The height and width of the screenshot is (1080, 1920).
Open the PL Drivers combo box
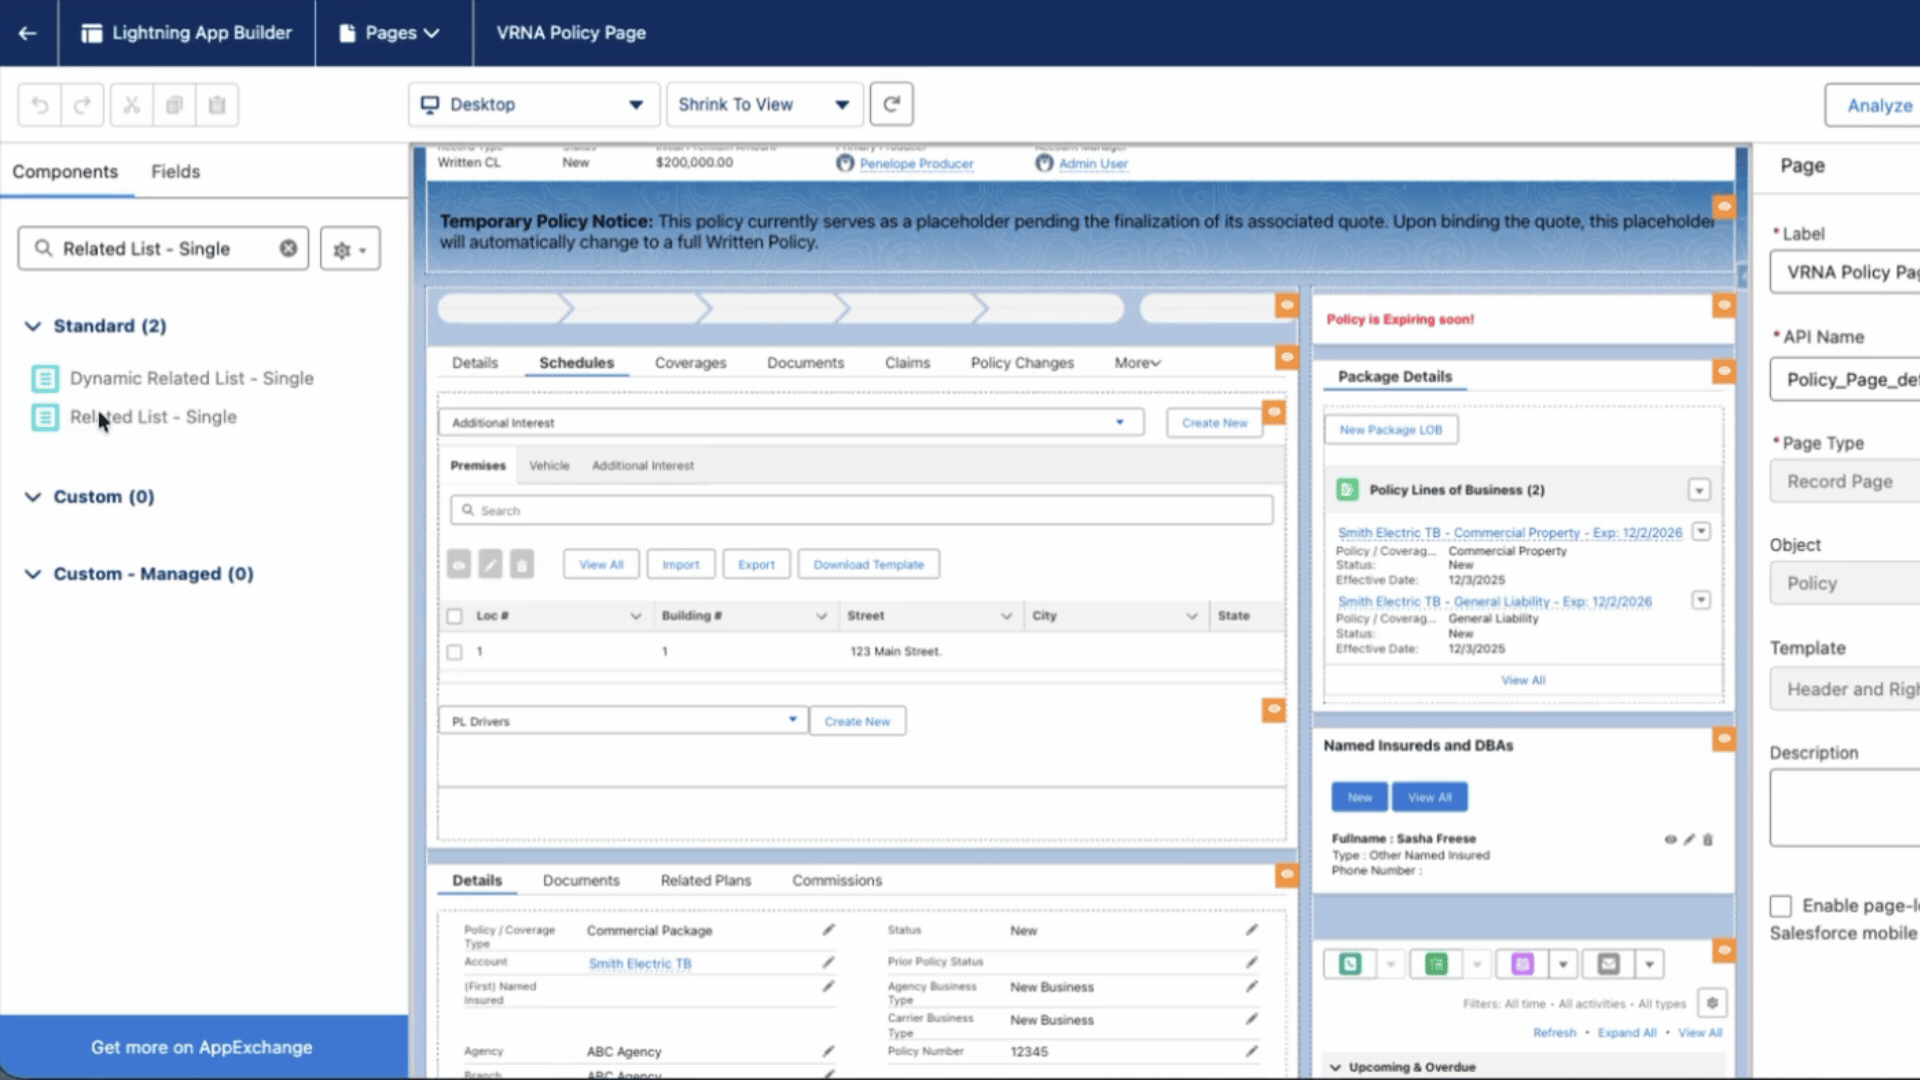tap(623, 721)
